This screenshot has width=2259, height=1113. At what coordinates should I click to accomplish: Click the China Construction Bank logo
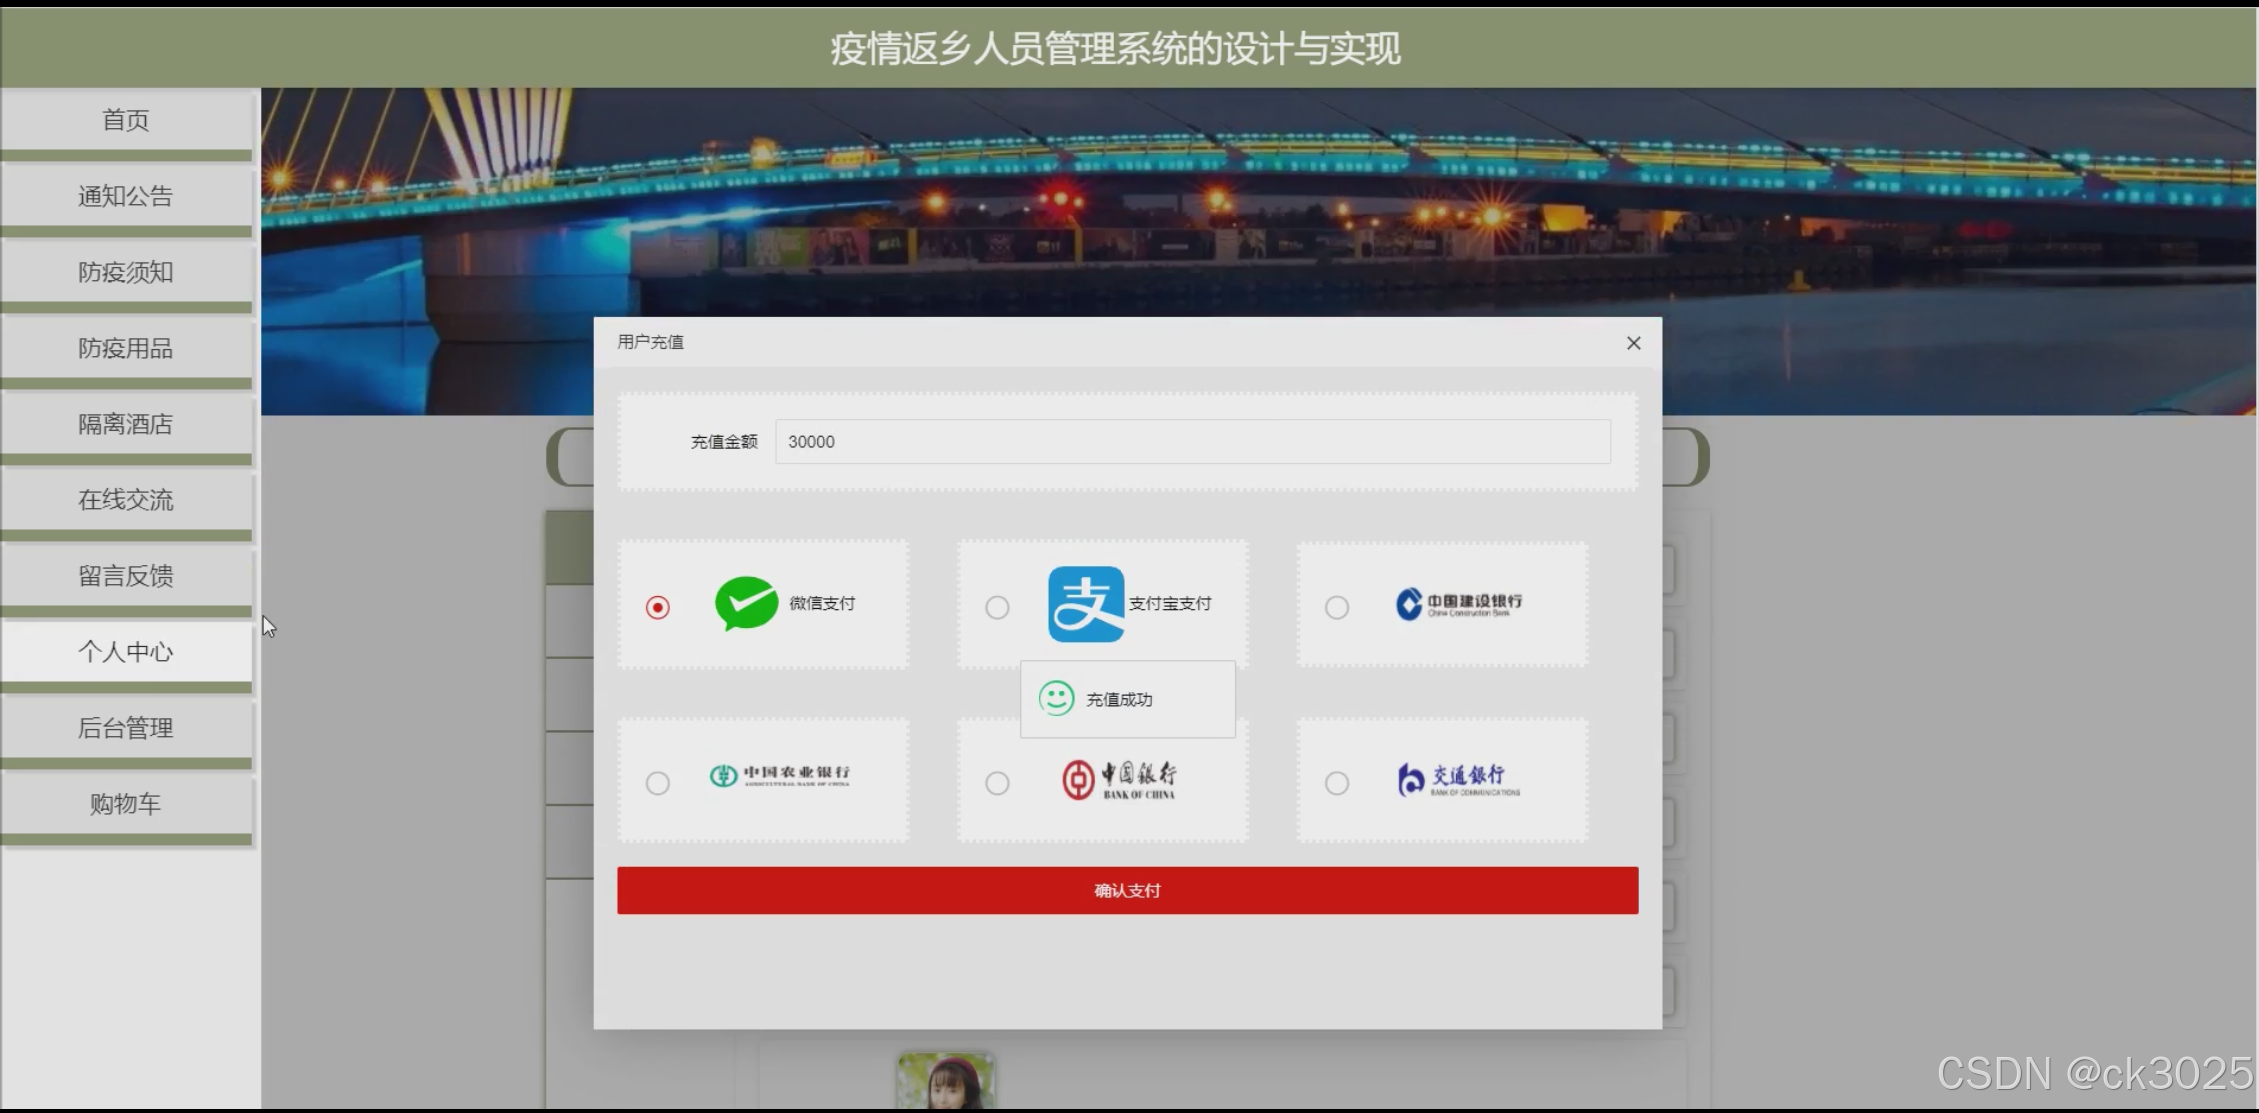click(1458, 604)
